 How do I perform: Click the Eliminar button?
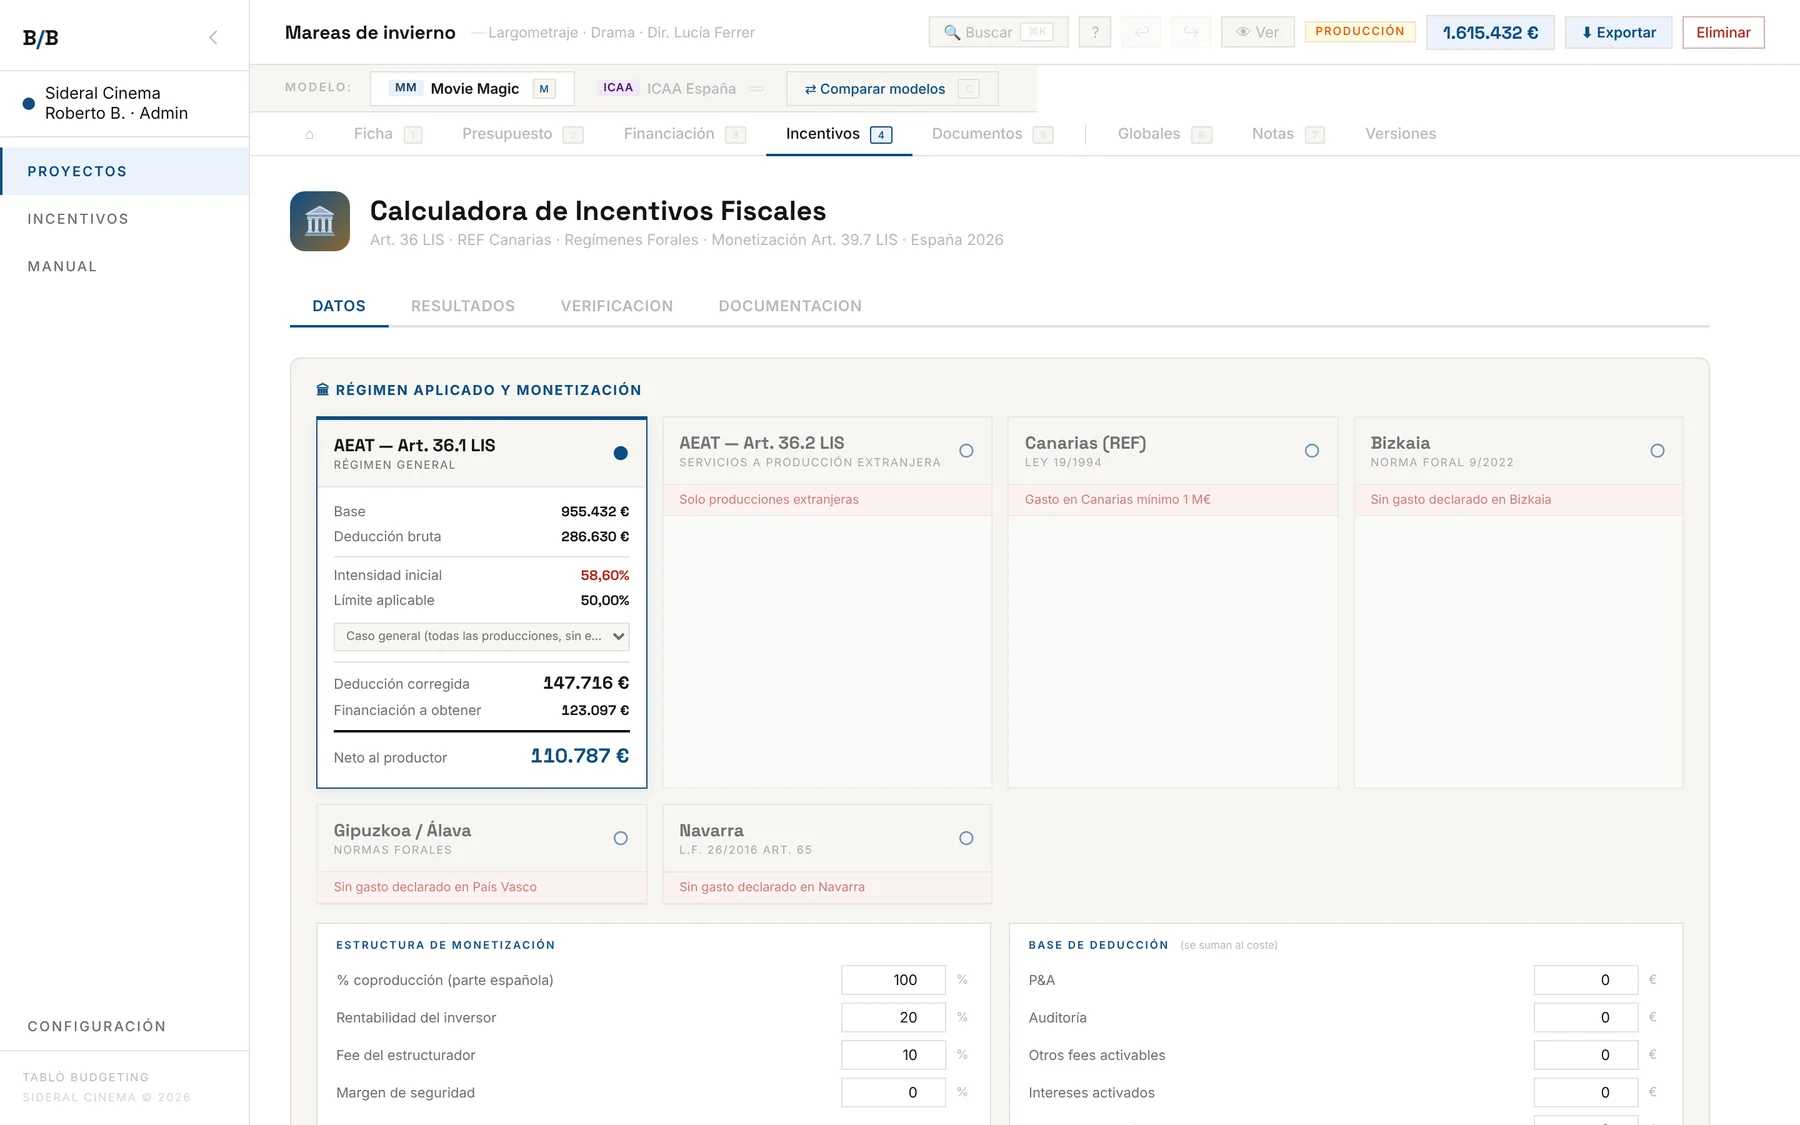(x=1723, y=32)
